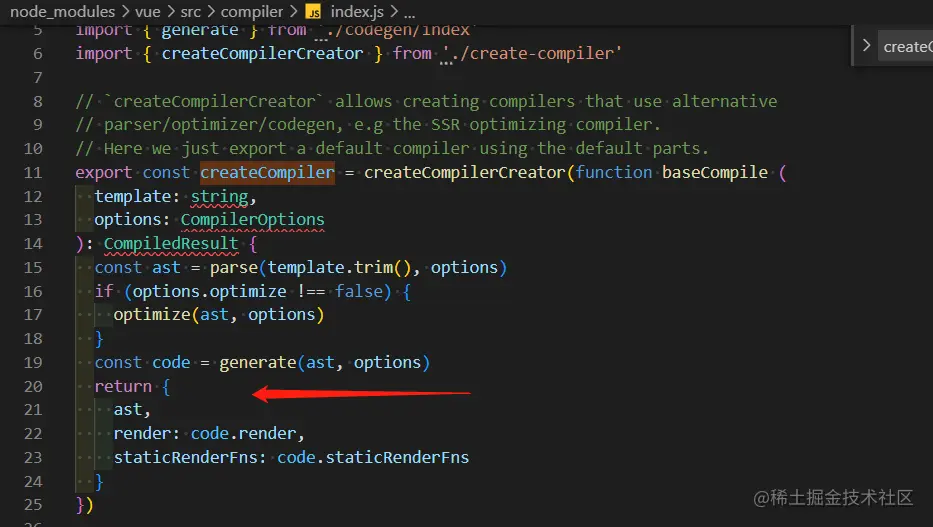Click the 'return' keyword on line 20
This screenshot has height=527, width=933.
point(123,387)
